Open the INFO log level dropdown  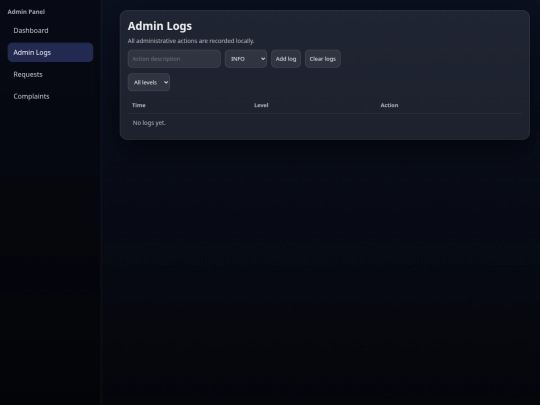point(246,59)
